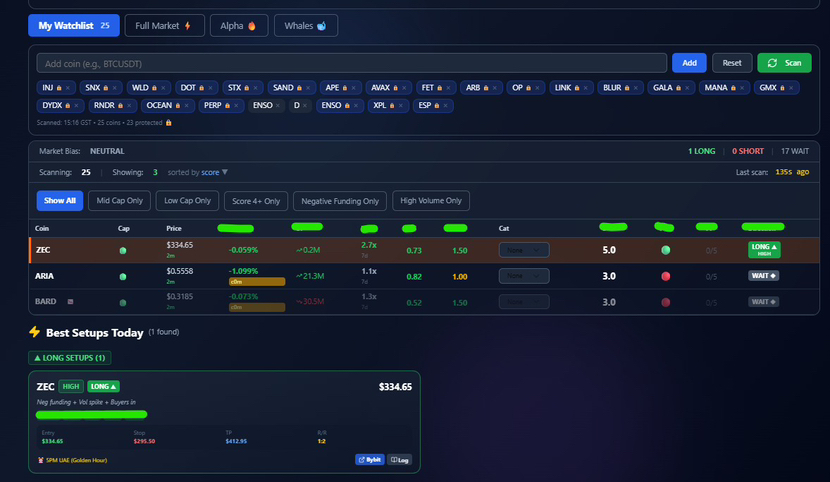The width and height of the screenshot is (830, 482).
Task: Open the Alpha tab
Action: 239,25
